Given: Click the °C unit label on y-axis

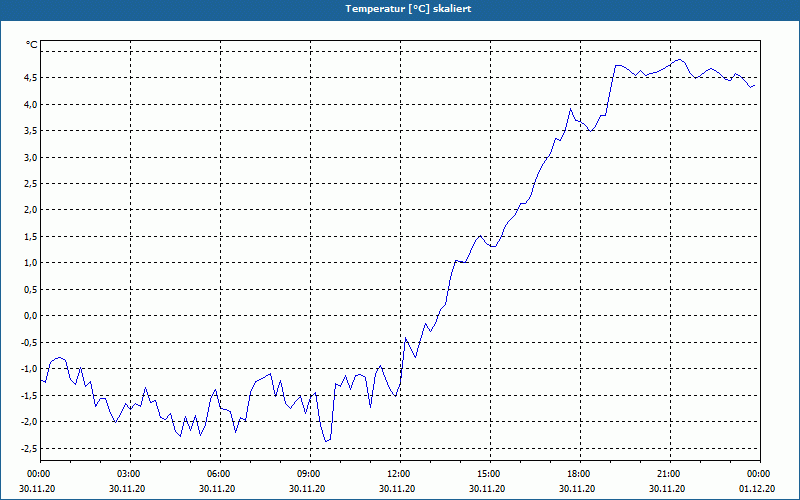Looking at the screenshot, I should tap(32, 45).
